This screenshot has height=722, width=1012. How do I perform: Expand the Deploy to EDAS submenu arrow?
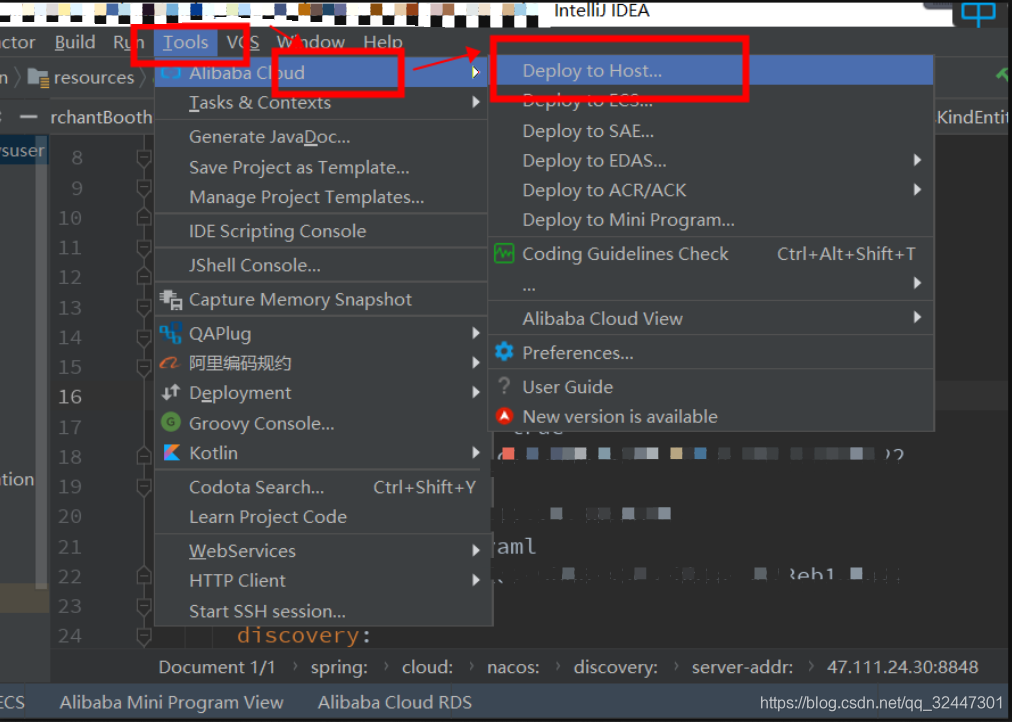point(917,160)
